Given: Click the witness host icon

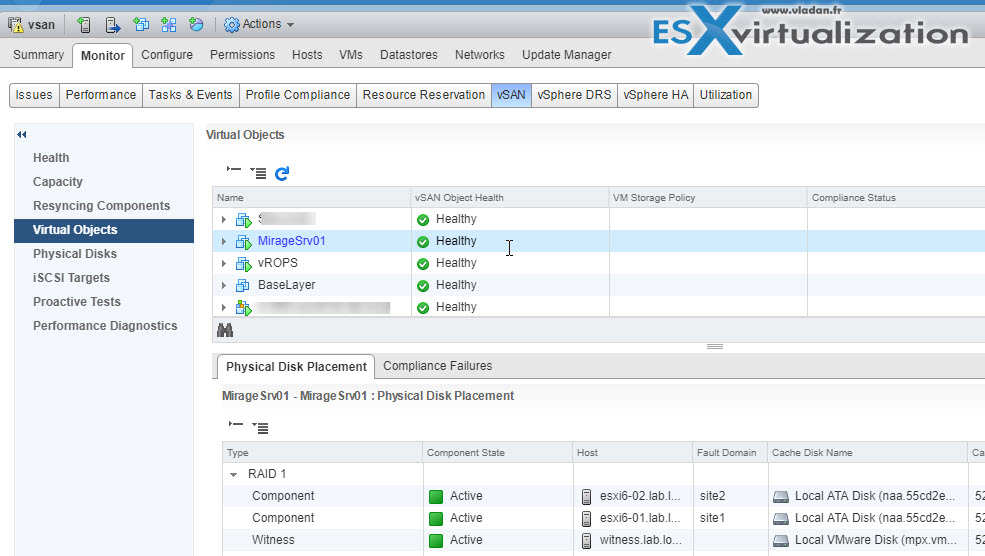Looking at the screenshot, I should point(586,541).
